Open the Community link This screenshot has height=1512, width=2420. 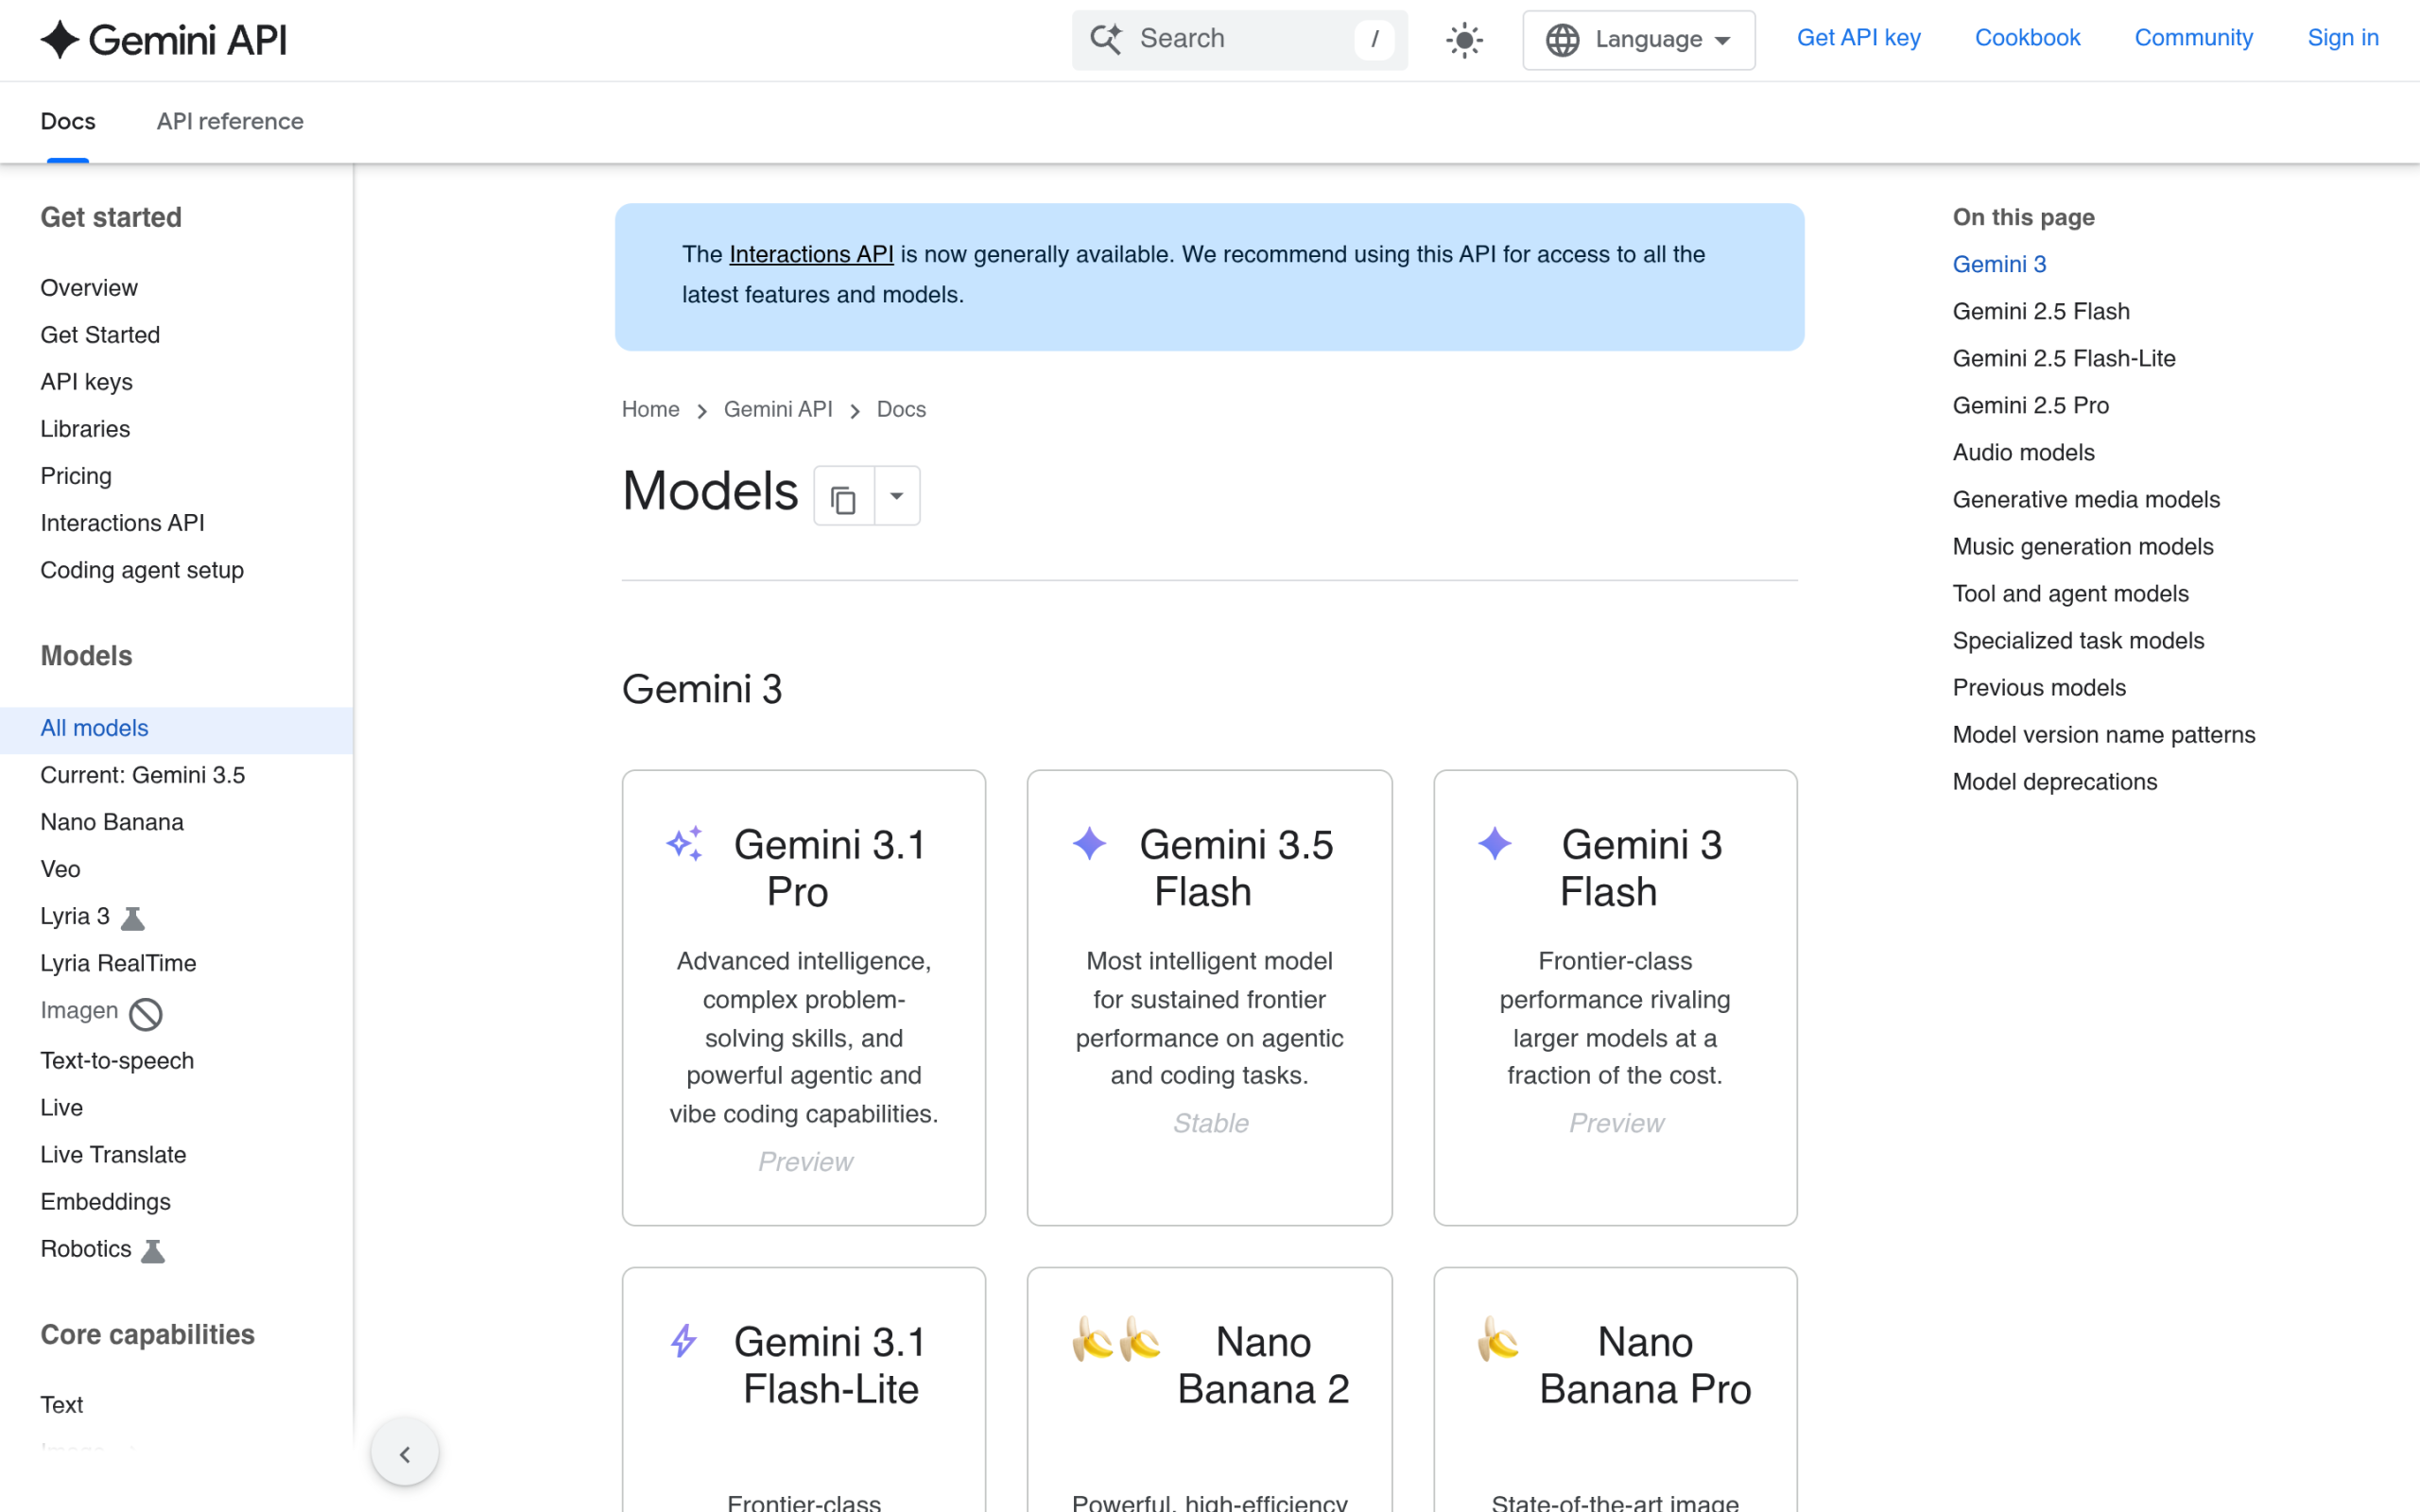pos(2193,38)
